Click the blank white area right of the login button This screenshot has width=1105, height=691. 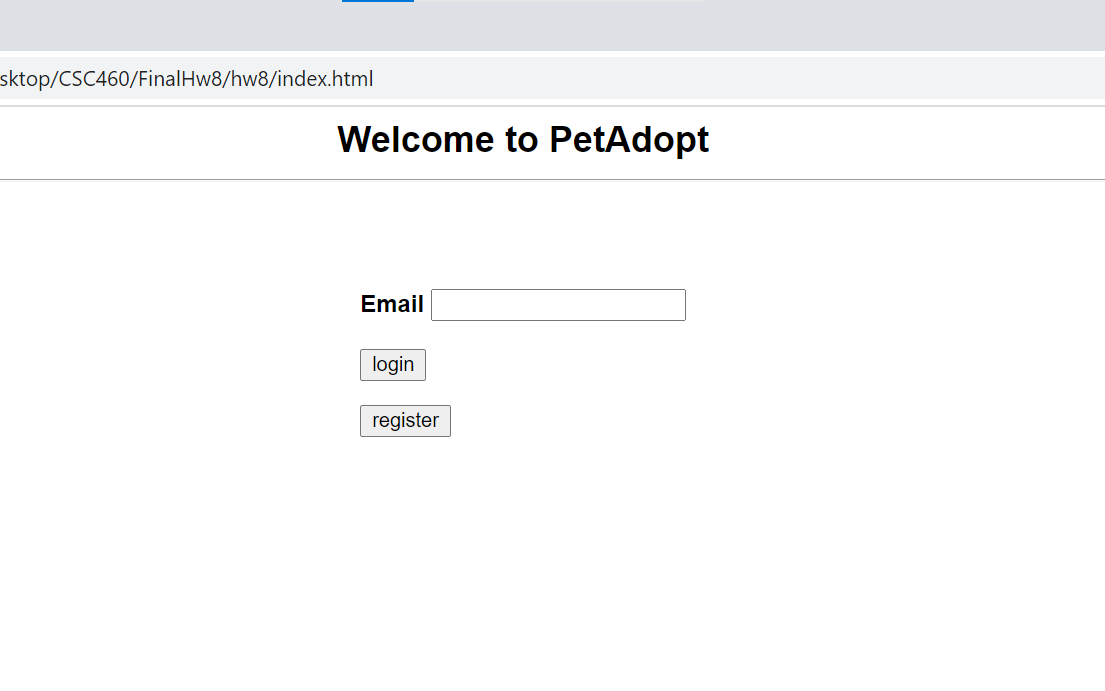(x=700, y=365)
